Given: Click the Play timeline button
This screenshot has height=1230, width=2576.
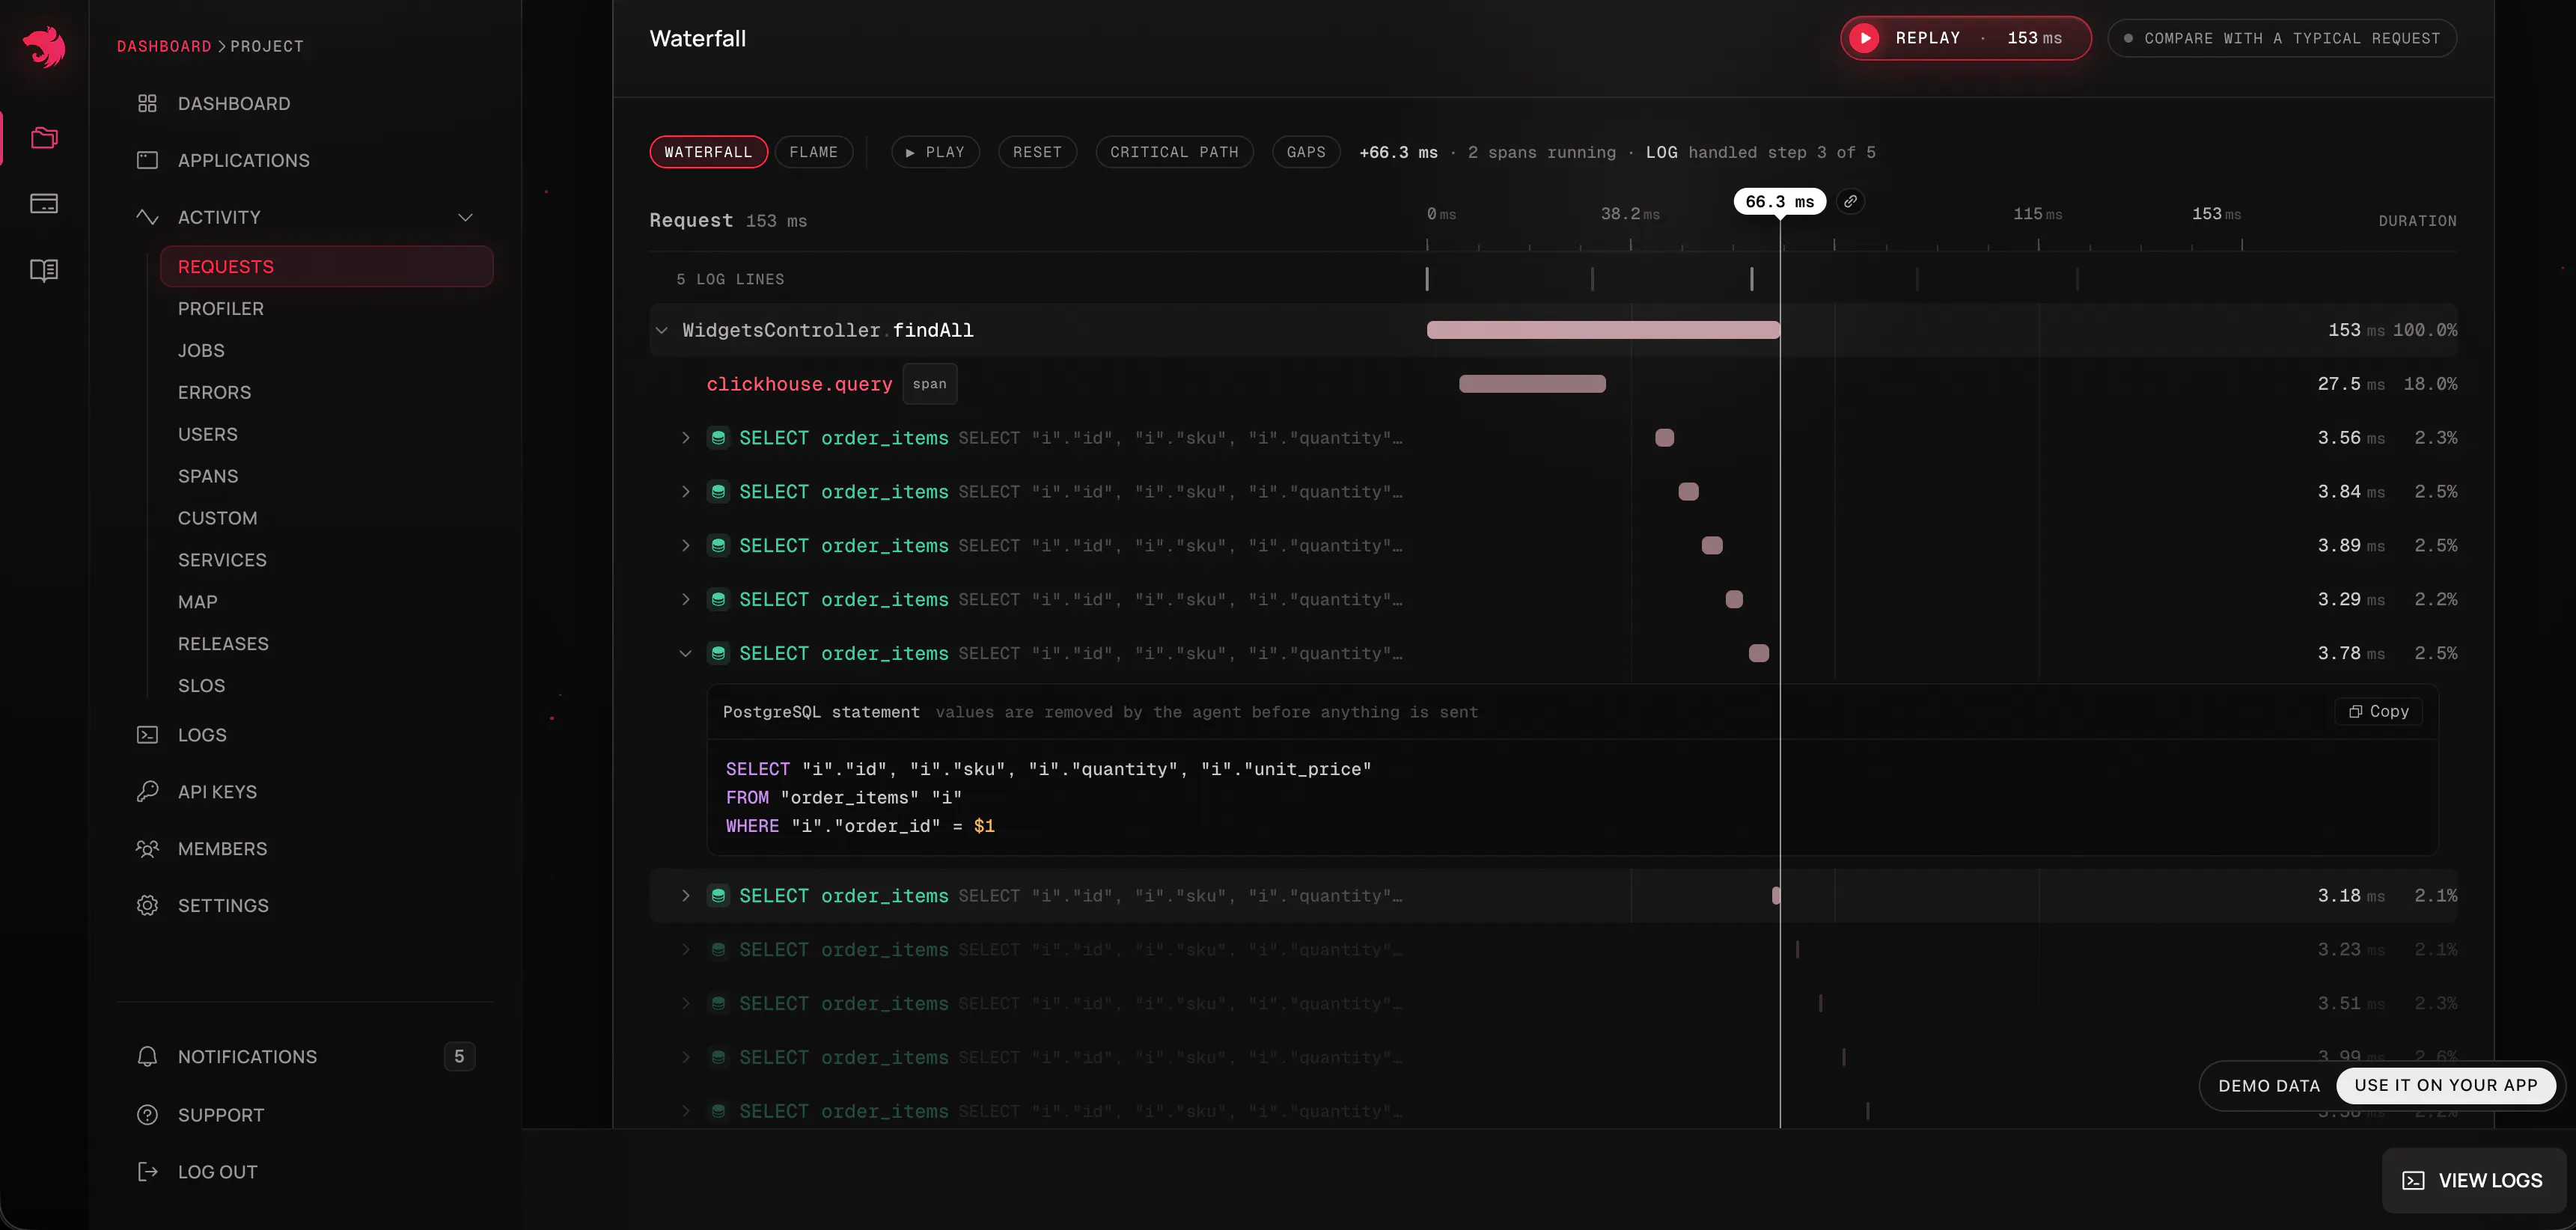Looking at the screenshot, I should [935, 152].
